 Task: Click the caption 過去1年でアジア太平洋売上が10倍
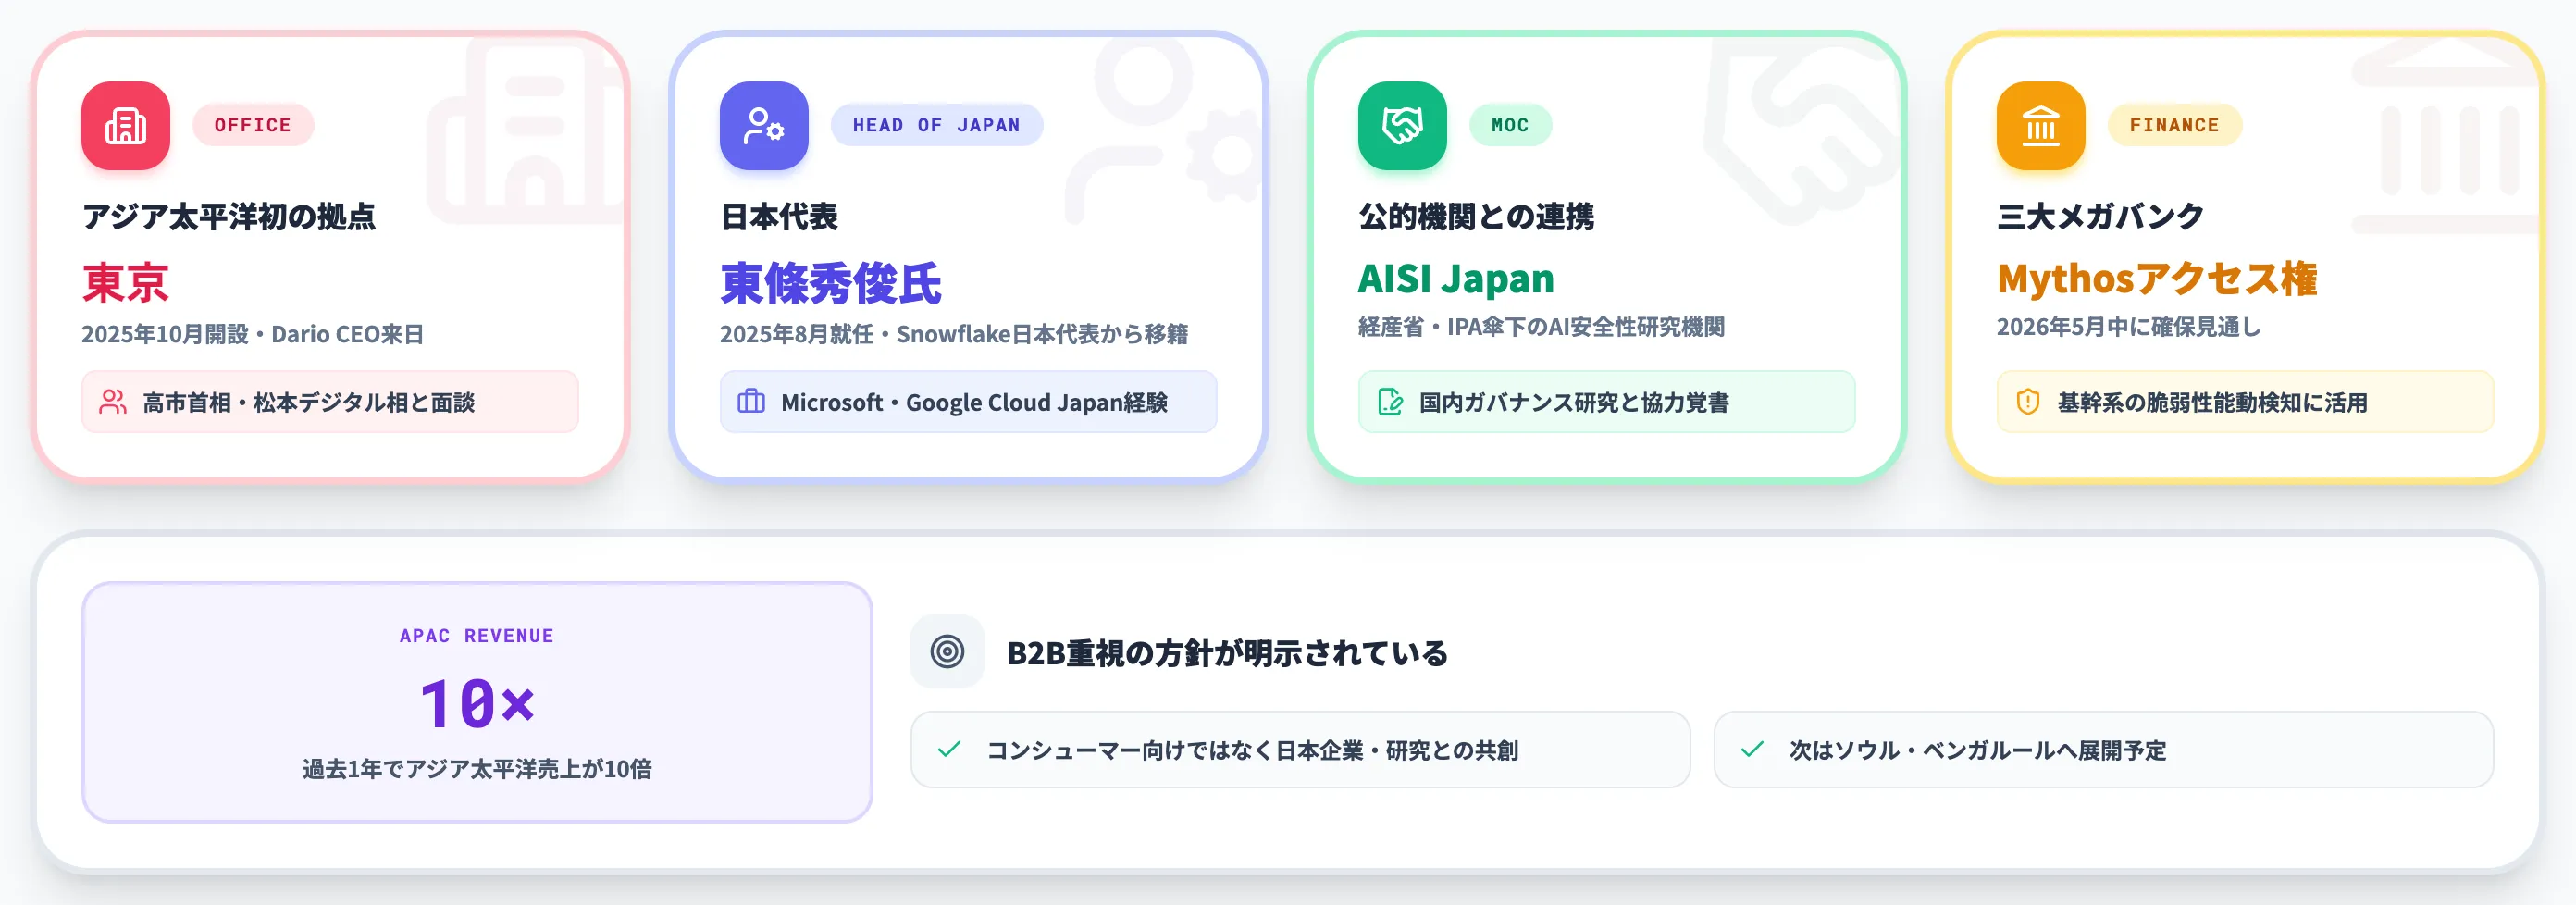(x=477, y=768)
